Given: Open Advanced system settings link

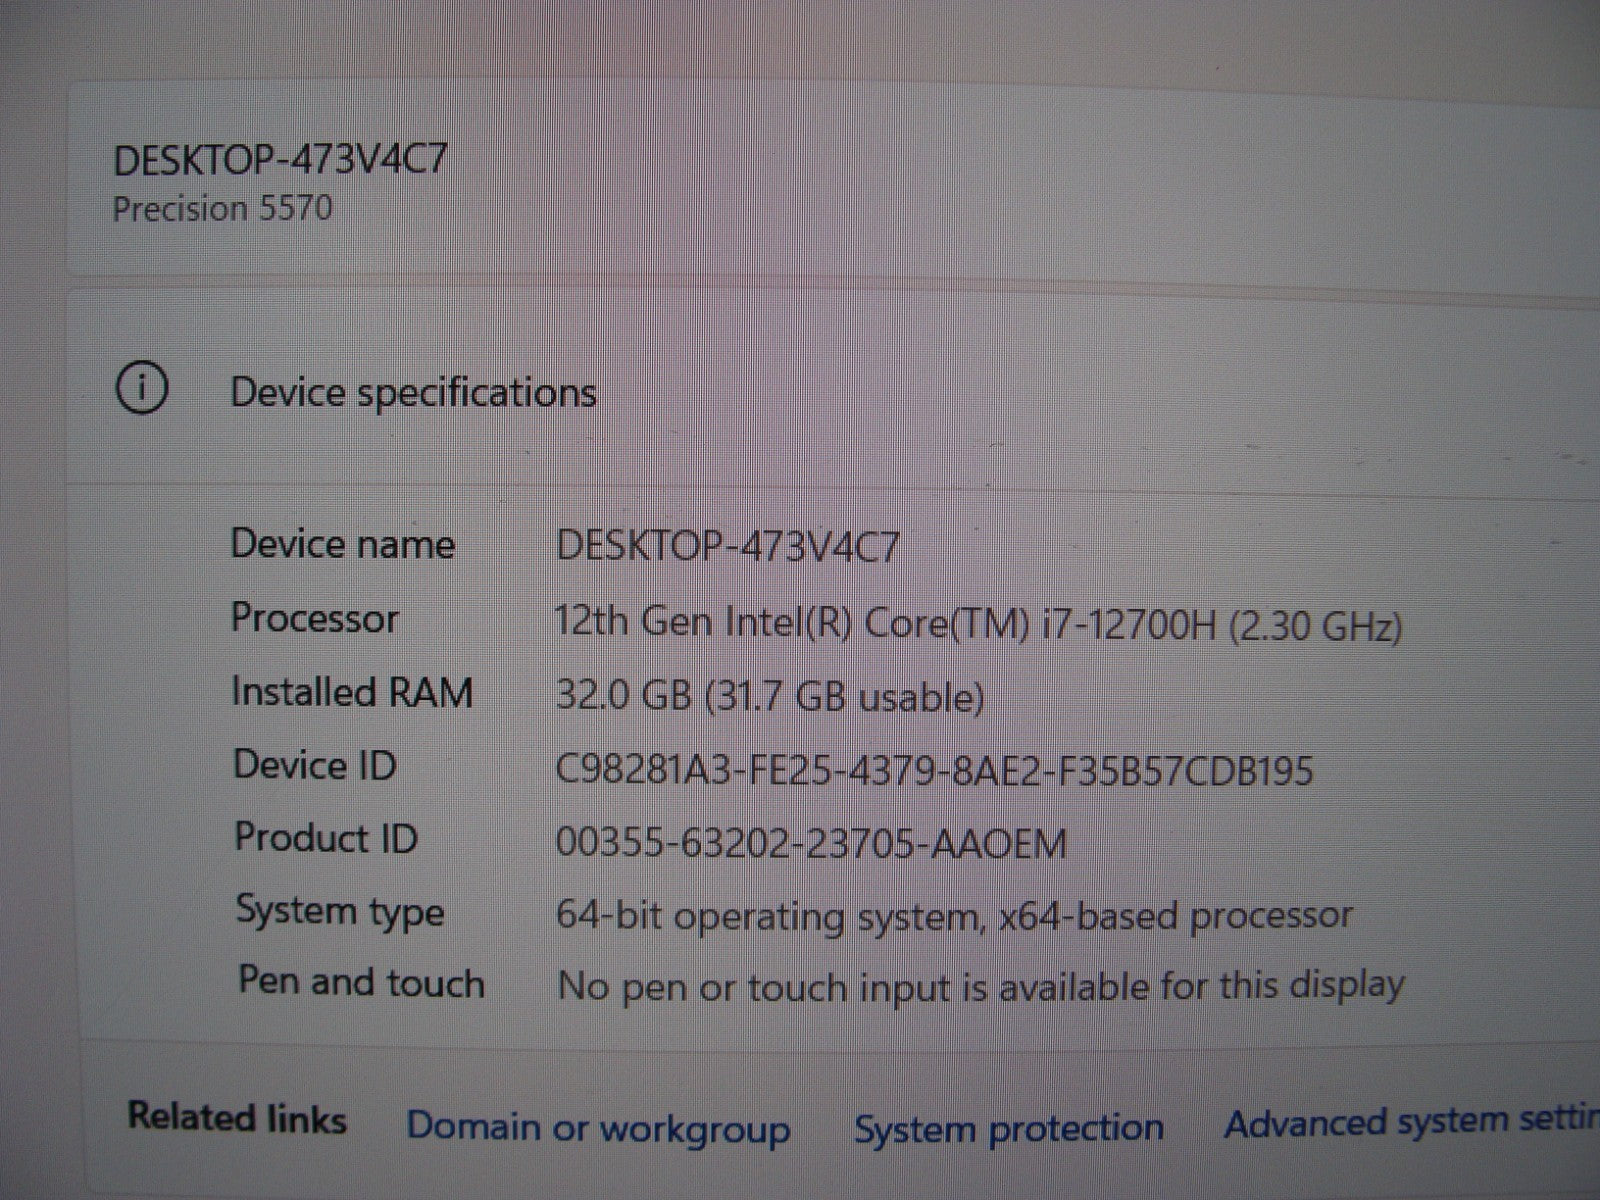Looking at the screenshot, I should (x=1410, y=1124).
